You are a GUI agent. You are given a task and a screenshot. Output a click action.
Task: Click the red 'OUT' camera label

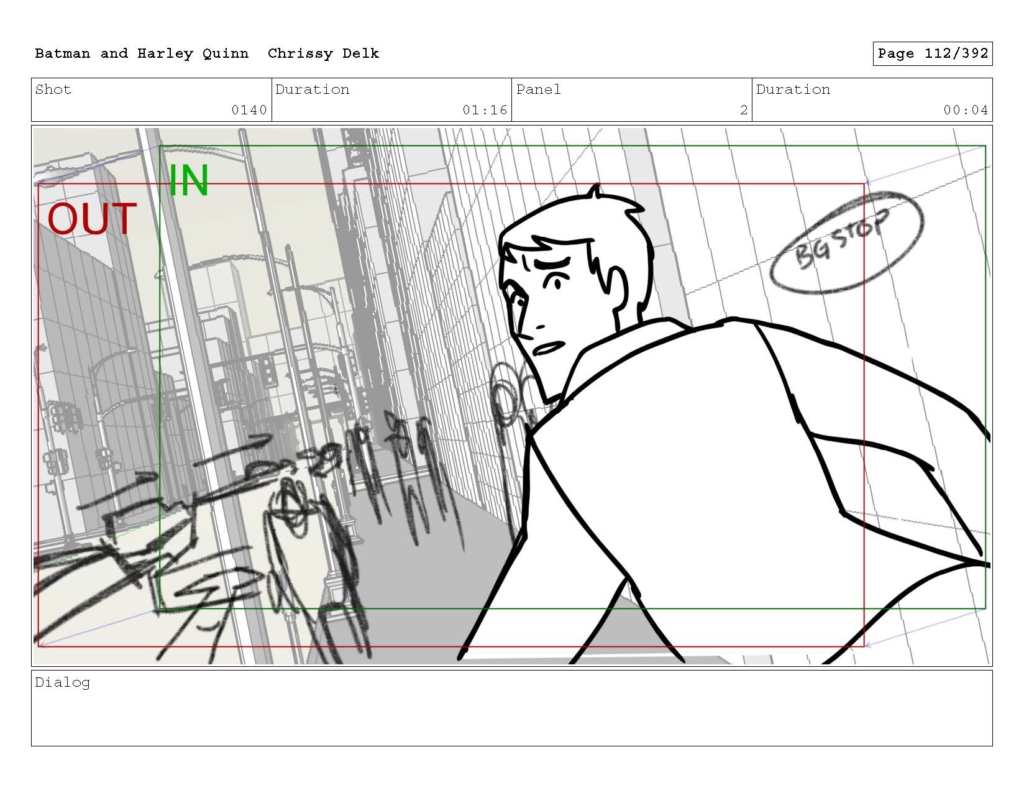point(92,219)
